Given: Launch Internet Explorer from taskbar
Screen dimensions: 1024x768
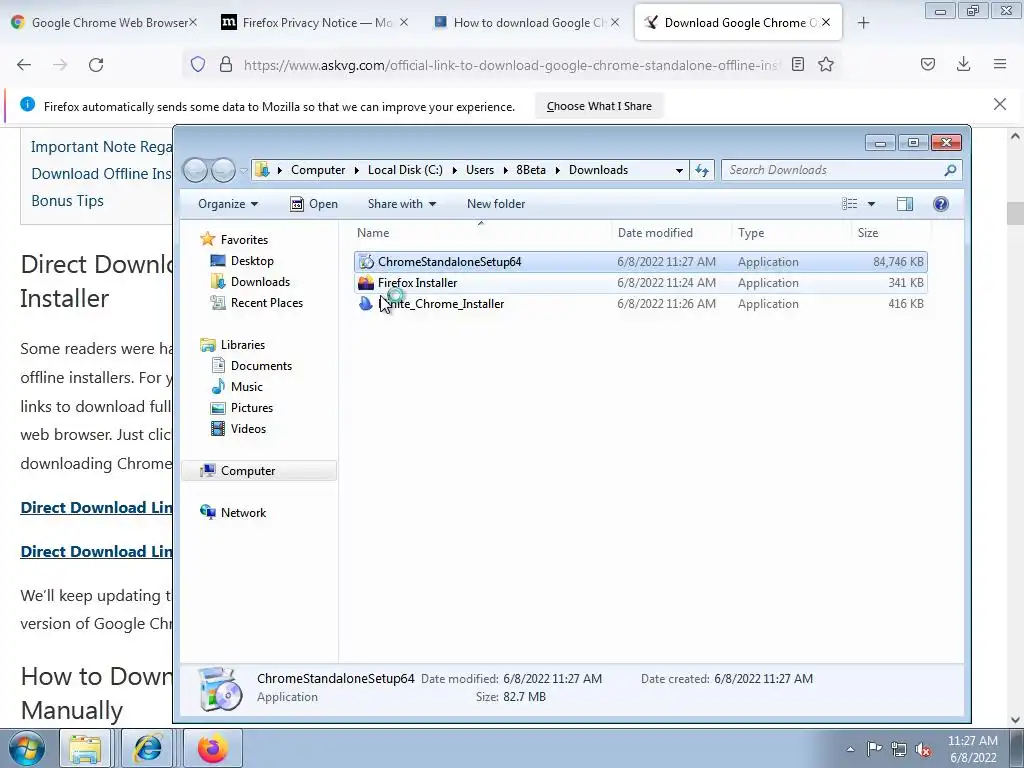Looking at the screenshot, I should coord(148,748).
